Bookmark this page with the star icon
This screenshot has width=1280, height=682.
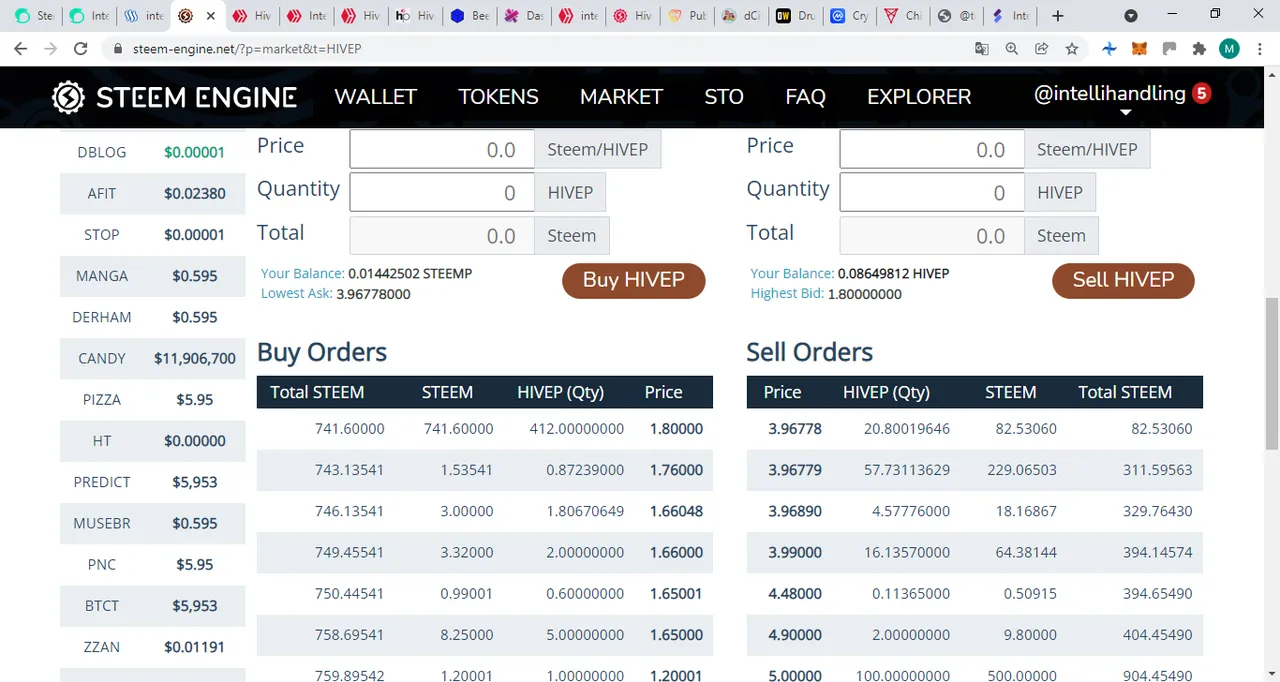pos(1072,48)
